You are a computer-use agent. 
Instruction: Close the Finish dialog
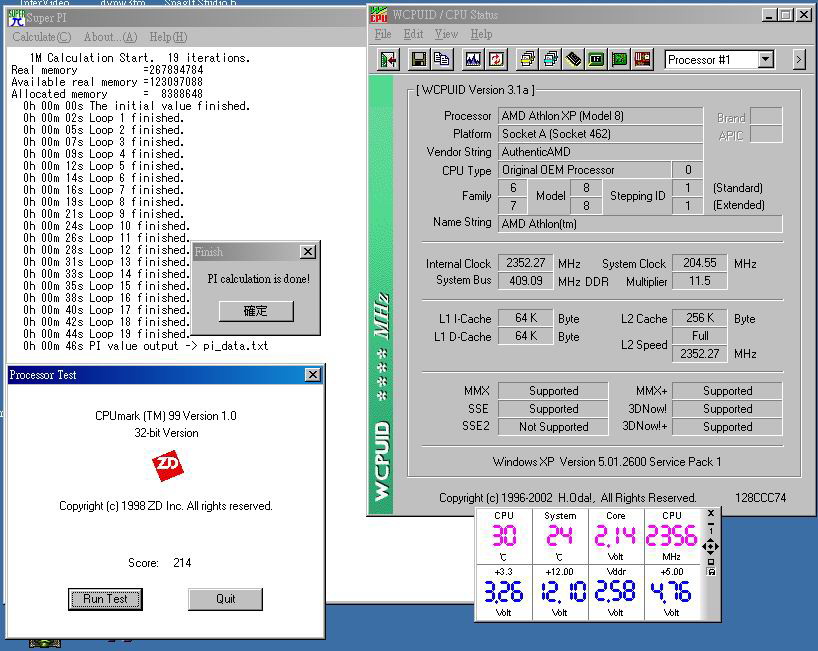(x=308, y=252)
